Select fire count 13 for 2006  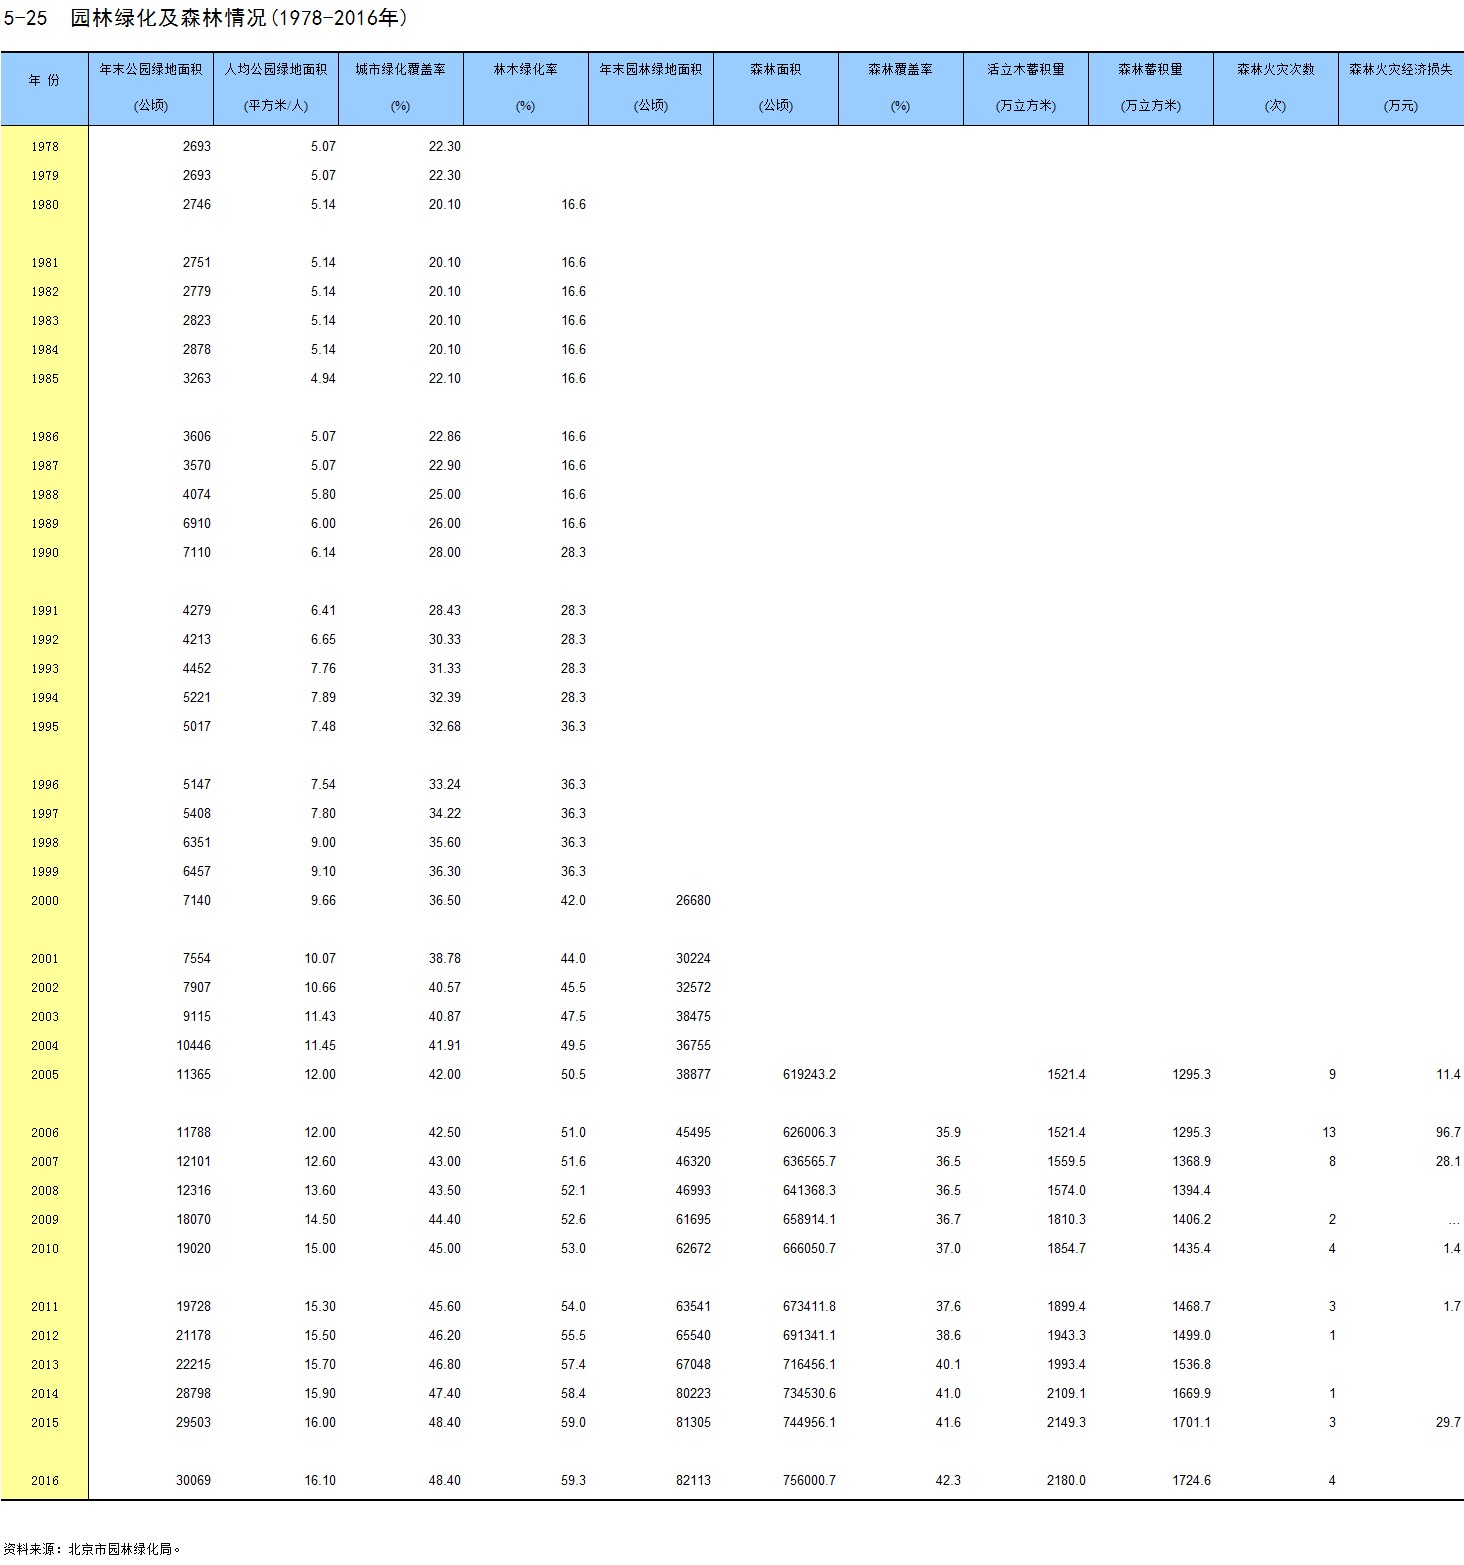pyautogui.click(x=1329, y=1132)
